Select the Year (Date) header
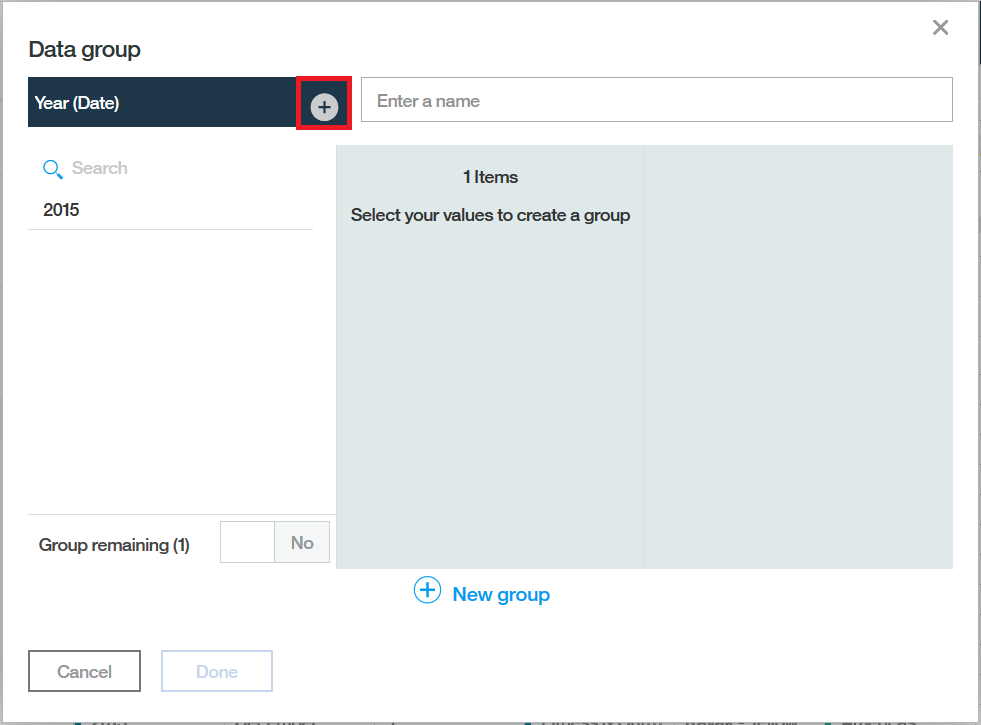 [162, 103]
